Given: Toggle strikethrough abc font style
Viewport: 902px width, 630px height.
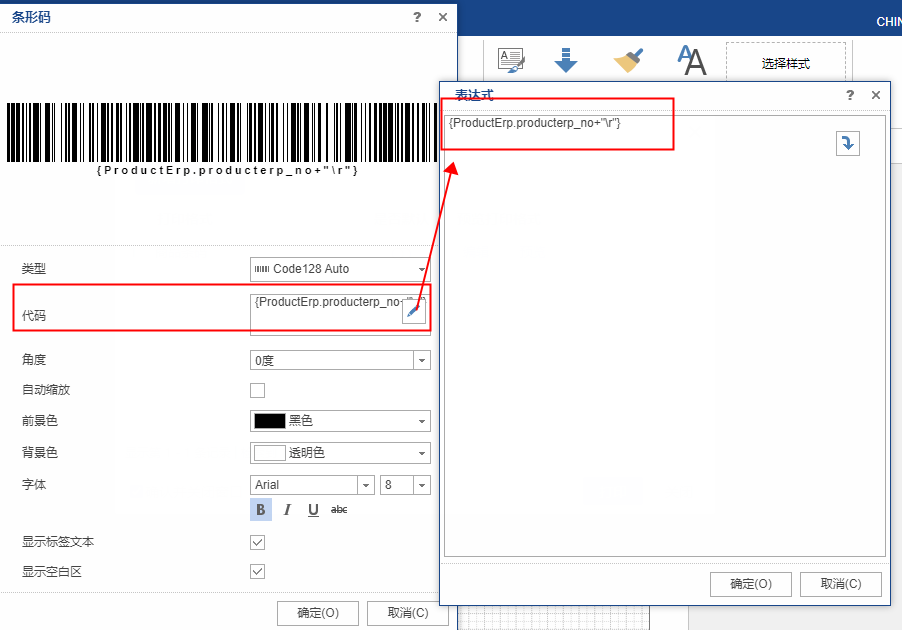Looking at the screenshot, I should tap(339, 510).
